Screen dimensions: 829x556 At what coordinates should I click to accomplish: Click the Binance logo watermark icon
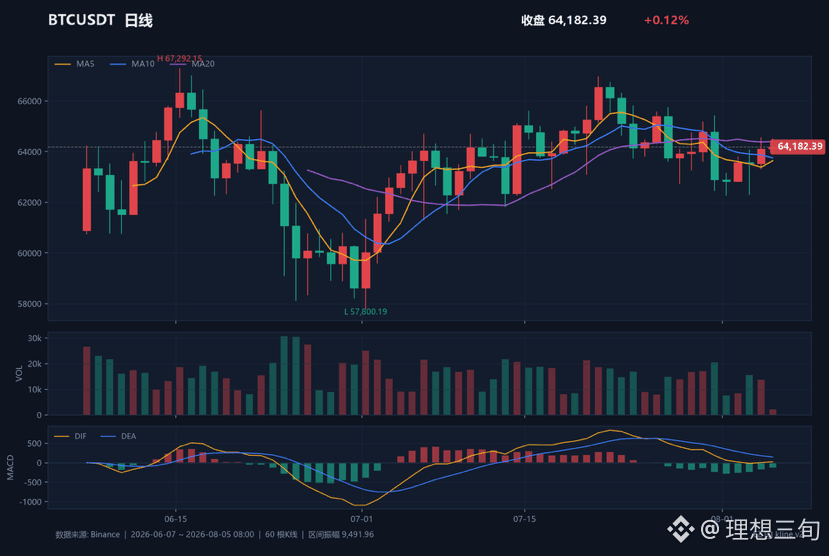tap(680, 529)
